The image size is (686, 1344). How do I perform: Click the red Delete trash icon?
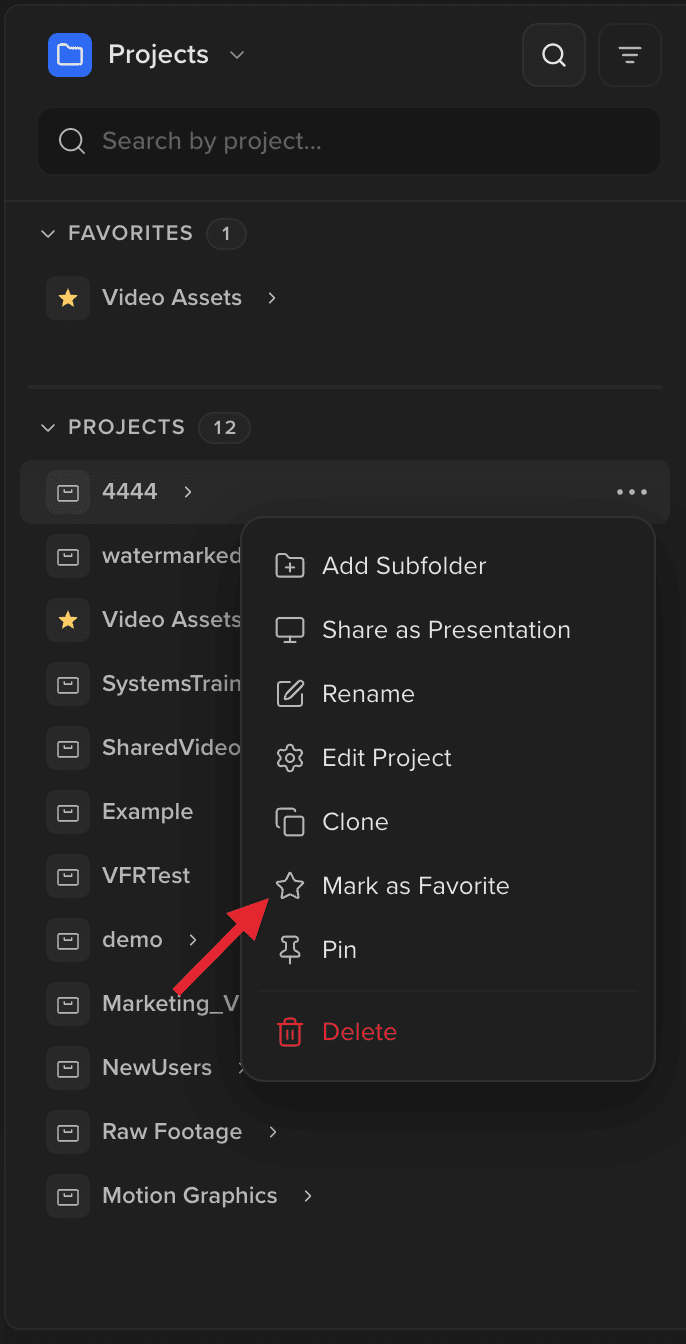[x=290, y=1032]
